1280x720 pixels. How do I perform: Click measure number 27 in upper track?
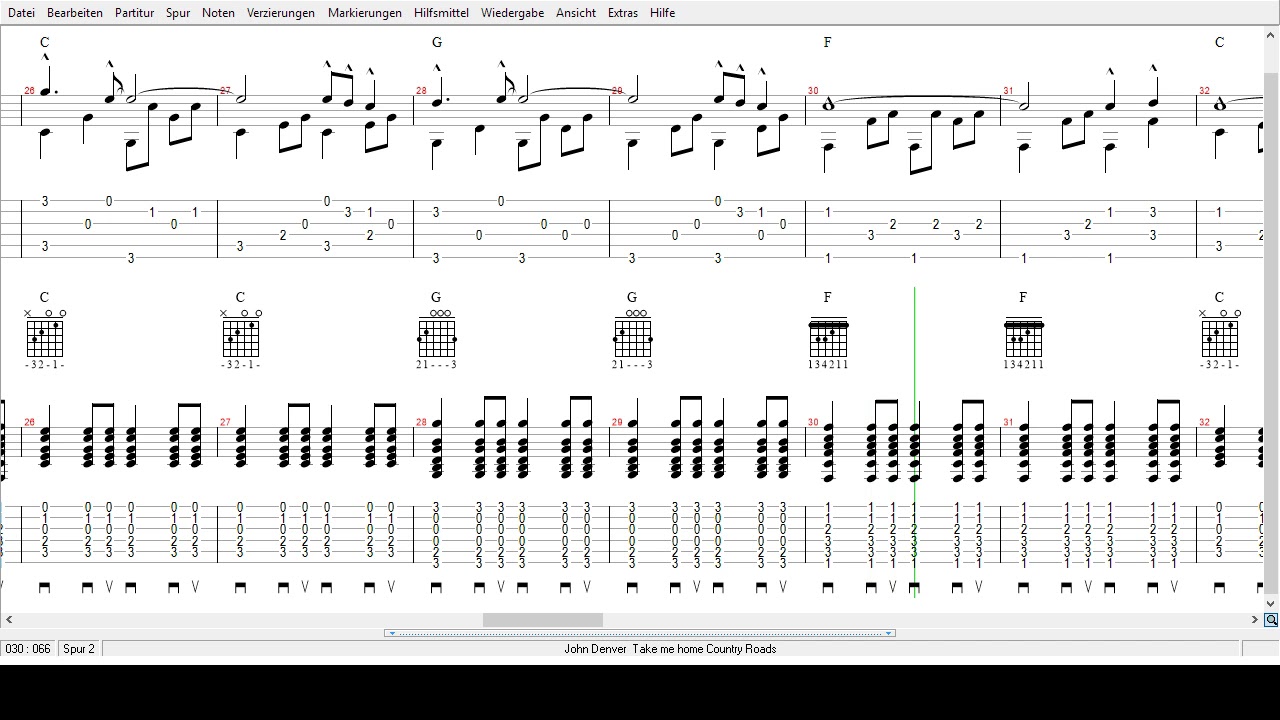(225, 91)
